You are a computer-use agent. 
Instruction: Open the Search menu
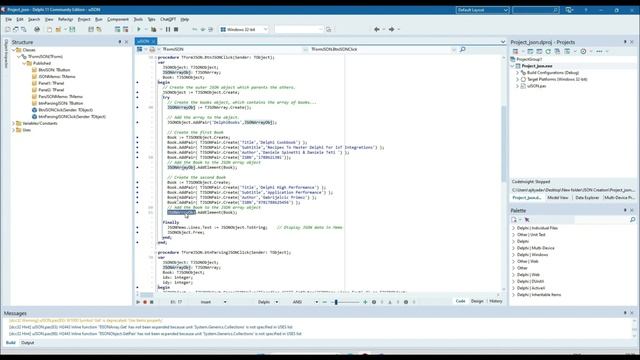coord(34,19)
